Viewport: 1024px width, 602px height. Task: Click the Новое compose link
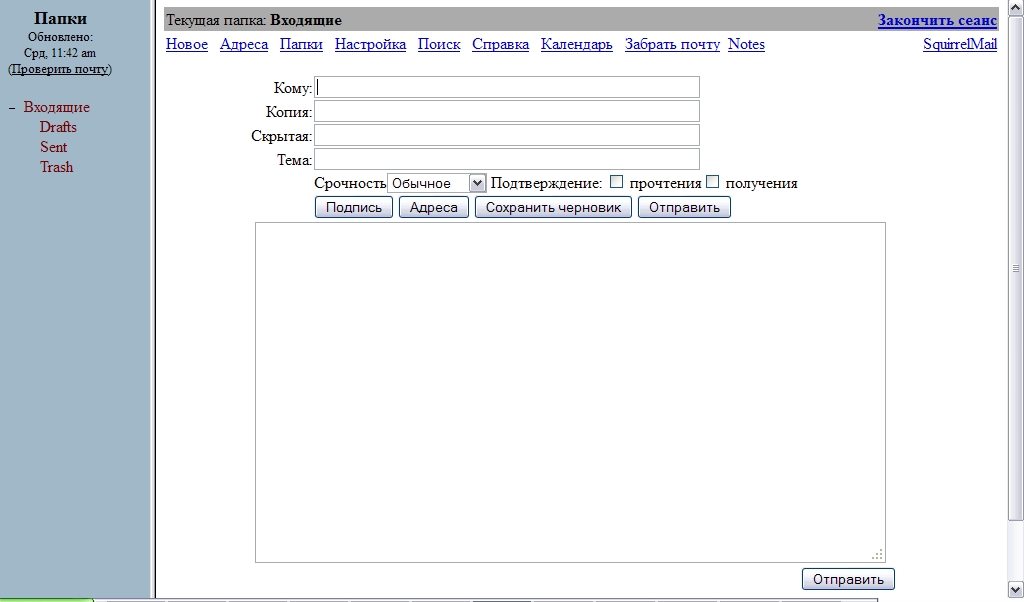[x=187, y=44]
